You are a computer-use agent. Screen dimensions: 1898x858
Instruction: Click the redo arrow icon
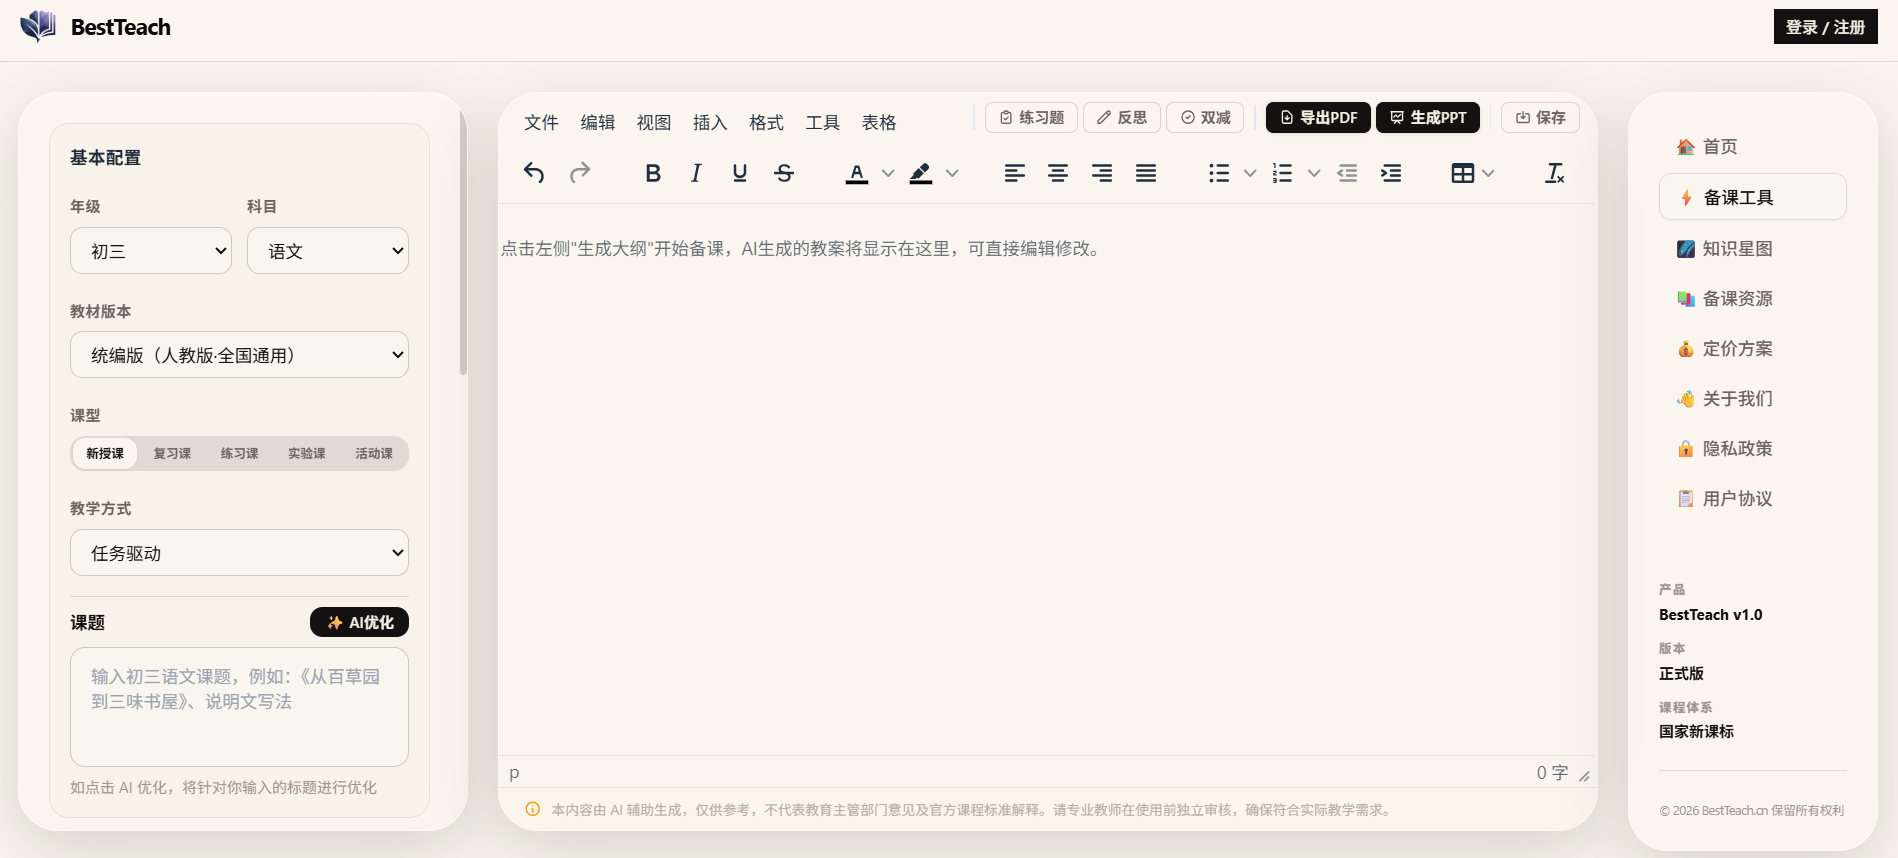(580, 173)
